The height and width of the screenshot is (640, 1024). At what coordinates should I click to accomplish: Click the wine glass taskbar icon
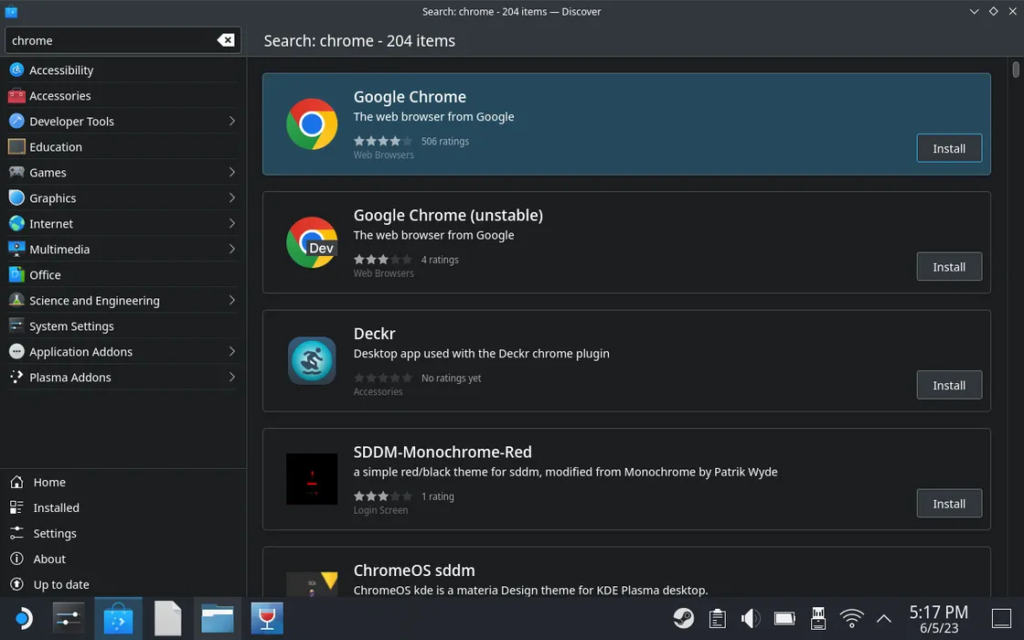coord(266,618)
